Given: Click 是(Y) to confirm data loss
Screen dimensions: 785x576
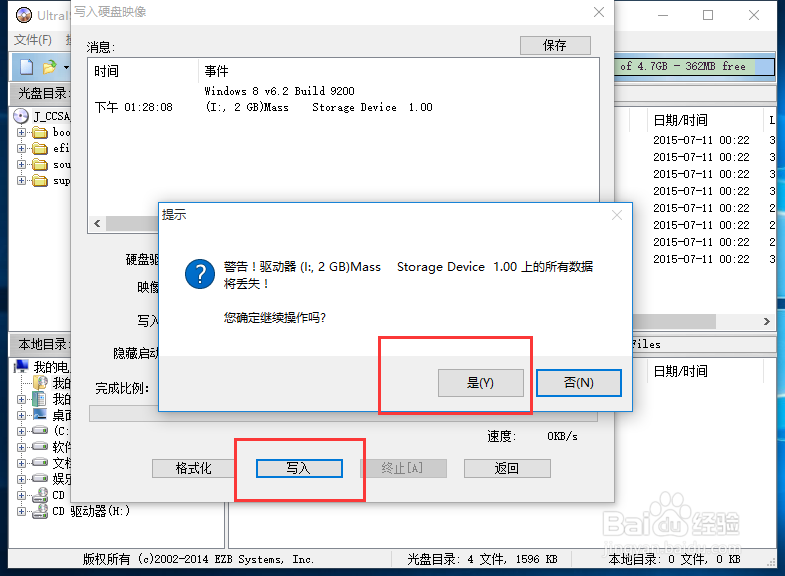Looking at the screenshot, I should [481, 383].
